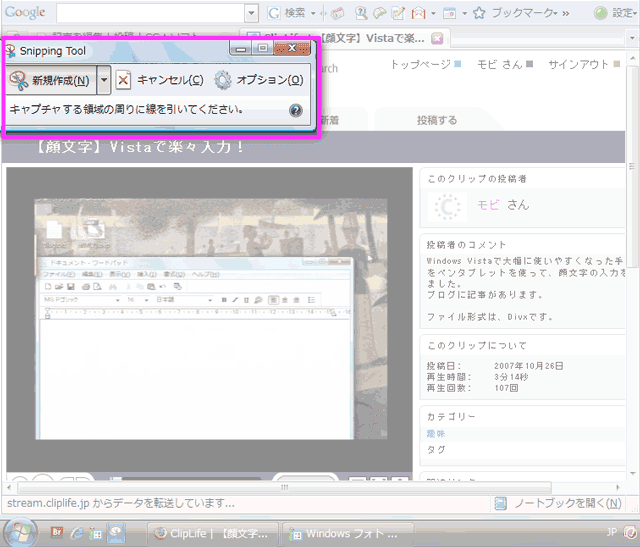Viewport: 640px width, 547px height.
Task: Click the green speech bubble toolbar icon
Action: [x=380, y=13]
